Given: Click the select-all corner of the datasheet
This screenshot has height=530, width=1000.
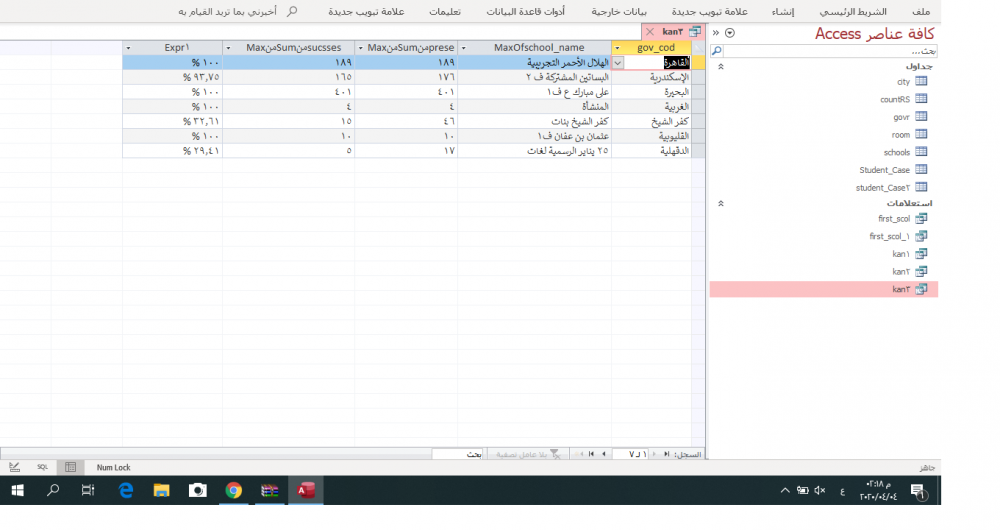Looking at the screenshot, I should click(x=698, y=48).
